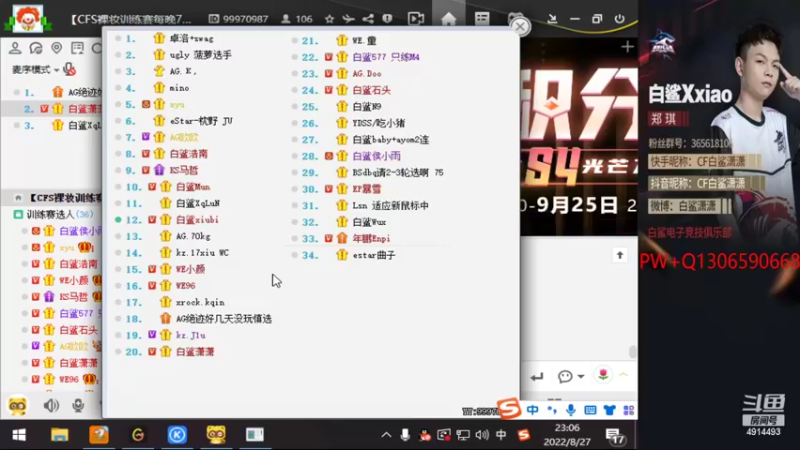Click the system tray volume icon

coord(482,435)
